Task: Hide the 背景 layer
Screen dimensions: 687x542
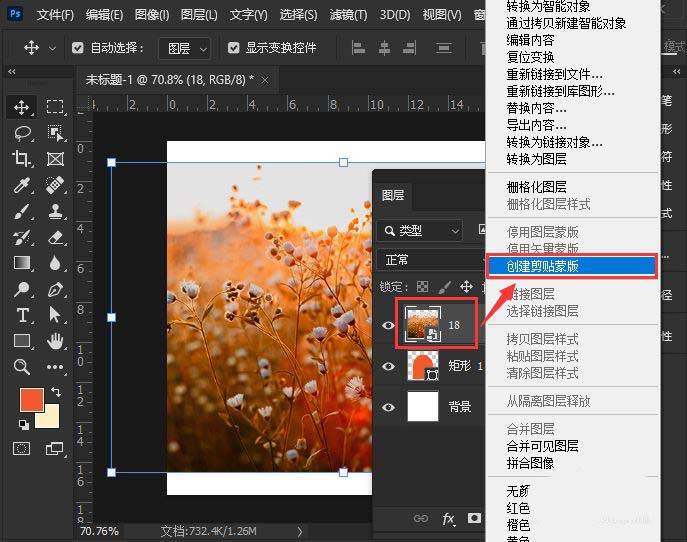Action: [x=388, y=407]
